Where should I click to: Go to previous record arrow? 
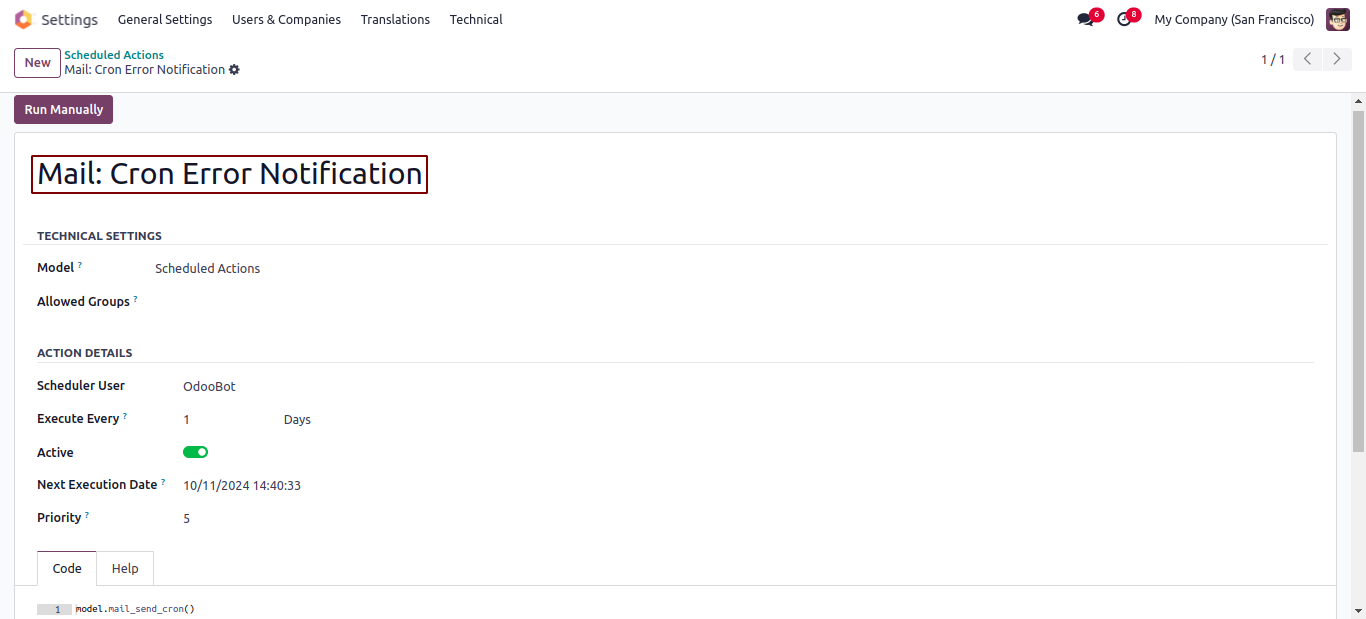[1307, 60]
